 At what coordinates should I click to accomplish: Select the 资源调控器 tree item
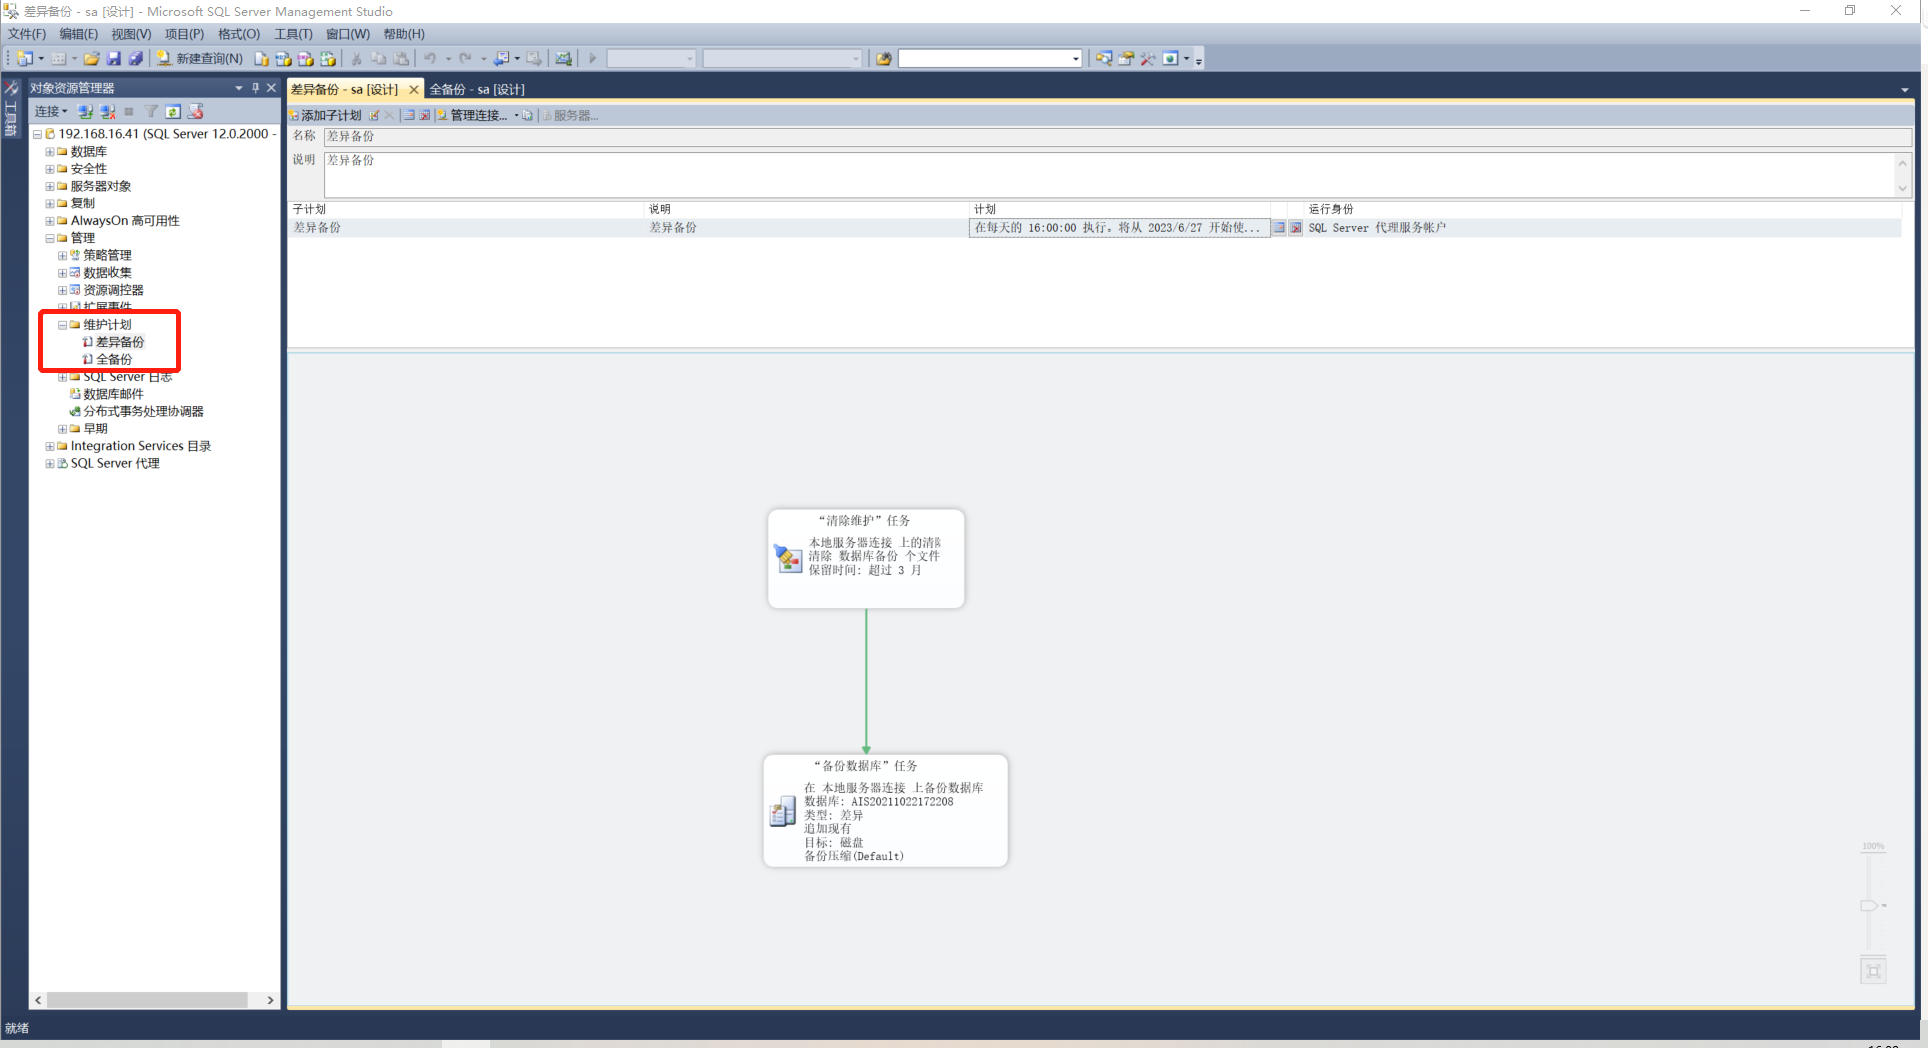(x=113, y=290)
